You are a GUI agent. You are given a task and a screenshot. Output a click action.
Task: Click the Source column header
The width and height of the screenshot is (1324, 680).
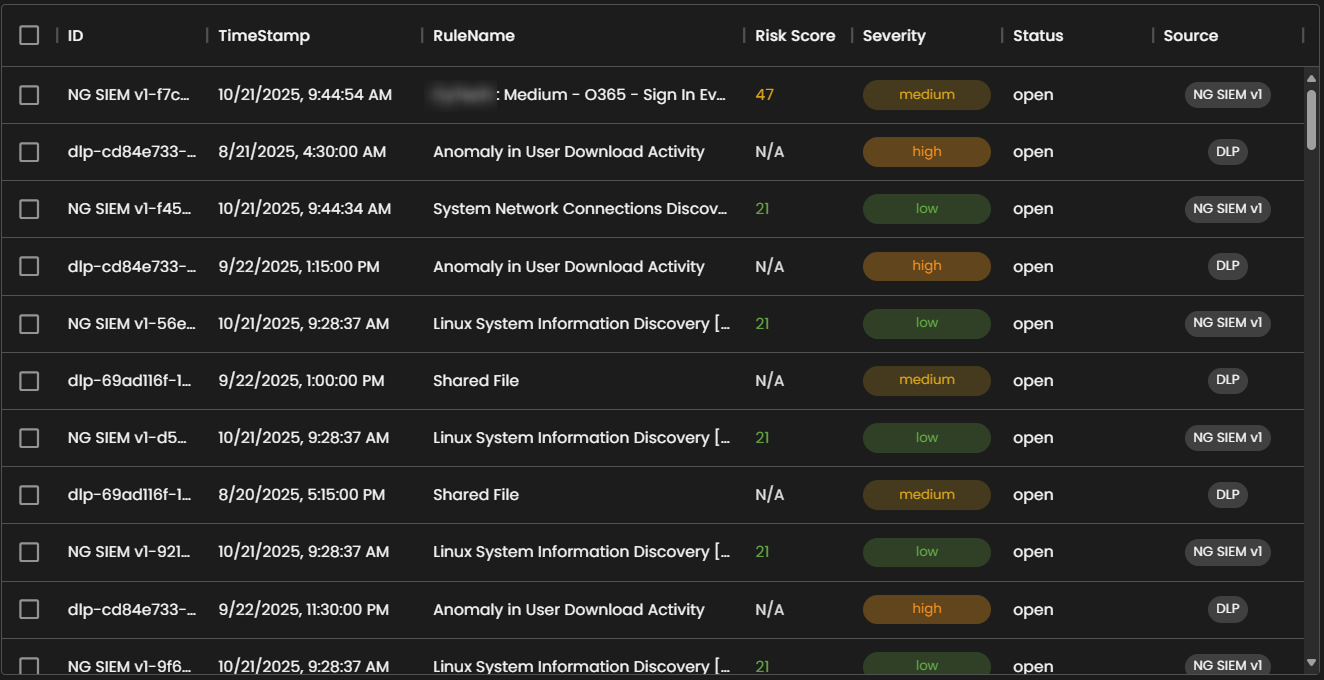click(x=1190, y=35)
